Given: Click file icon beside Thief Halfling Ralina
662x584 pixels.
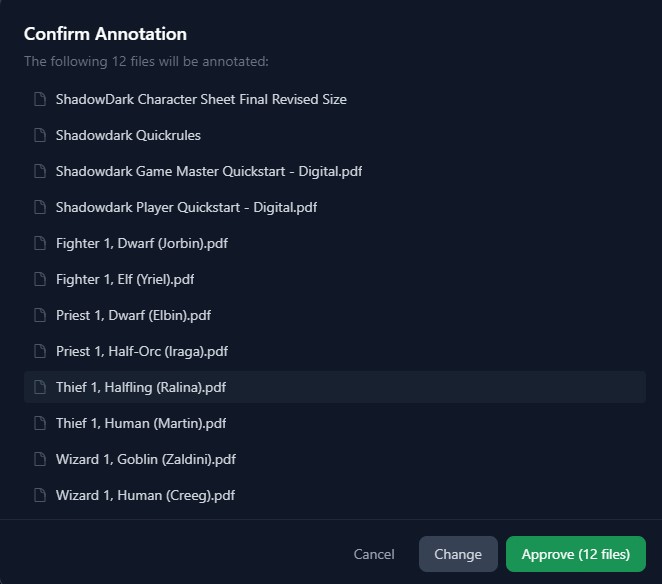Looking at the screenshot, I should click(40, 387).
